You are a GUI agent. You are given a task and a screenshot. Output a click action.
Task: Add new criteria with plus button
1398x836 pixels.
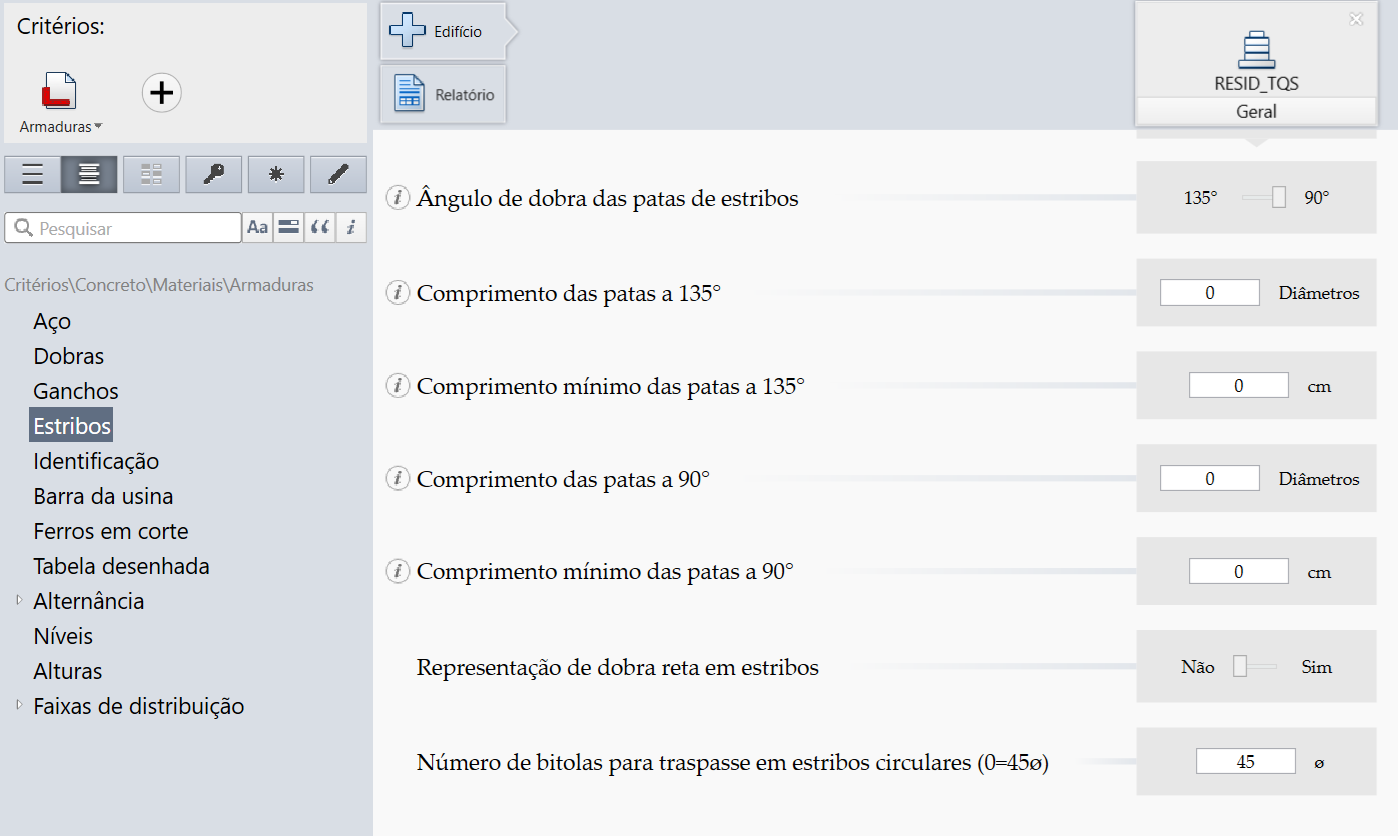(161, 94)
